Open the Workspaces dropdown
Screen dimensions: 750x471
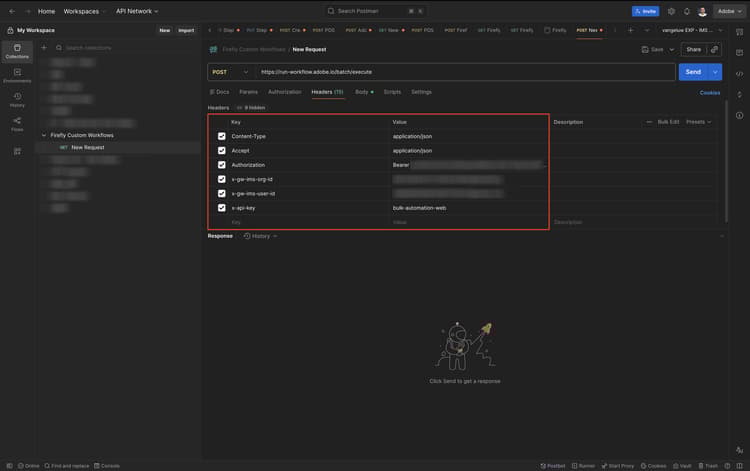84,11
